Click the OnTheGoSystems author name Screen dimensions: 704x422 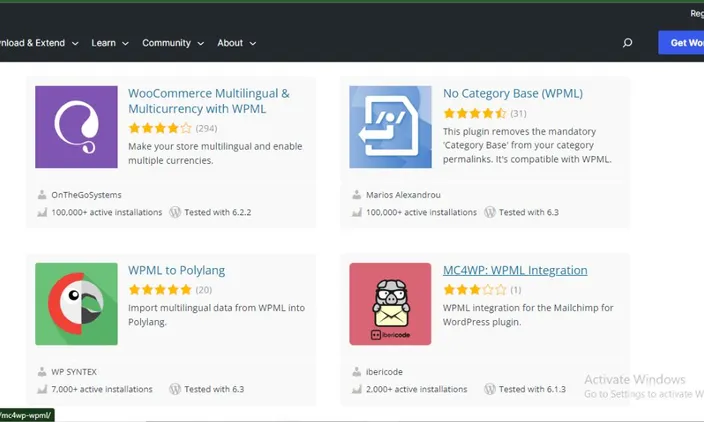[86, 195]
